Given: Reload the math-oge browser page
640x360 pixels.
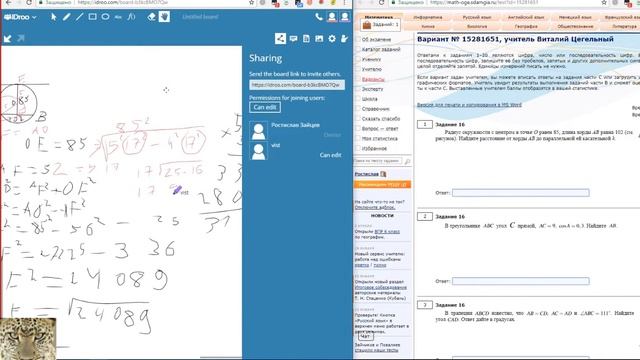Looking at the screenshot, I should point(381,2).
